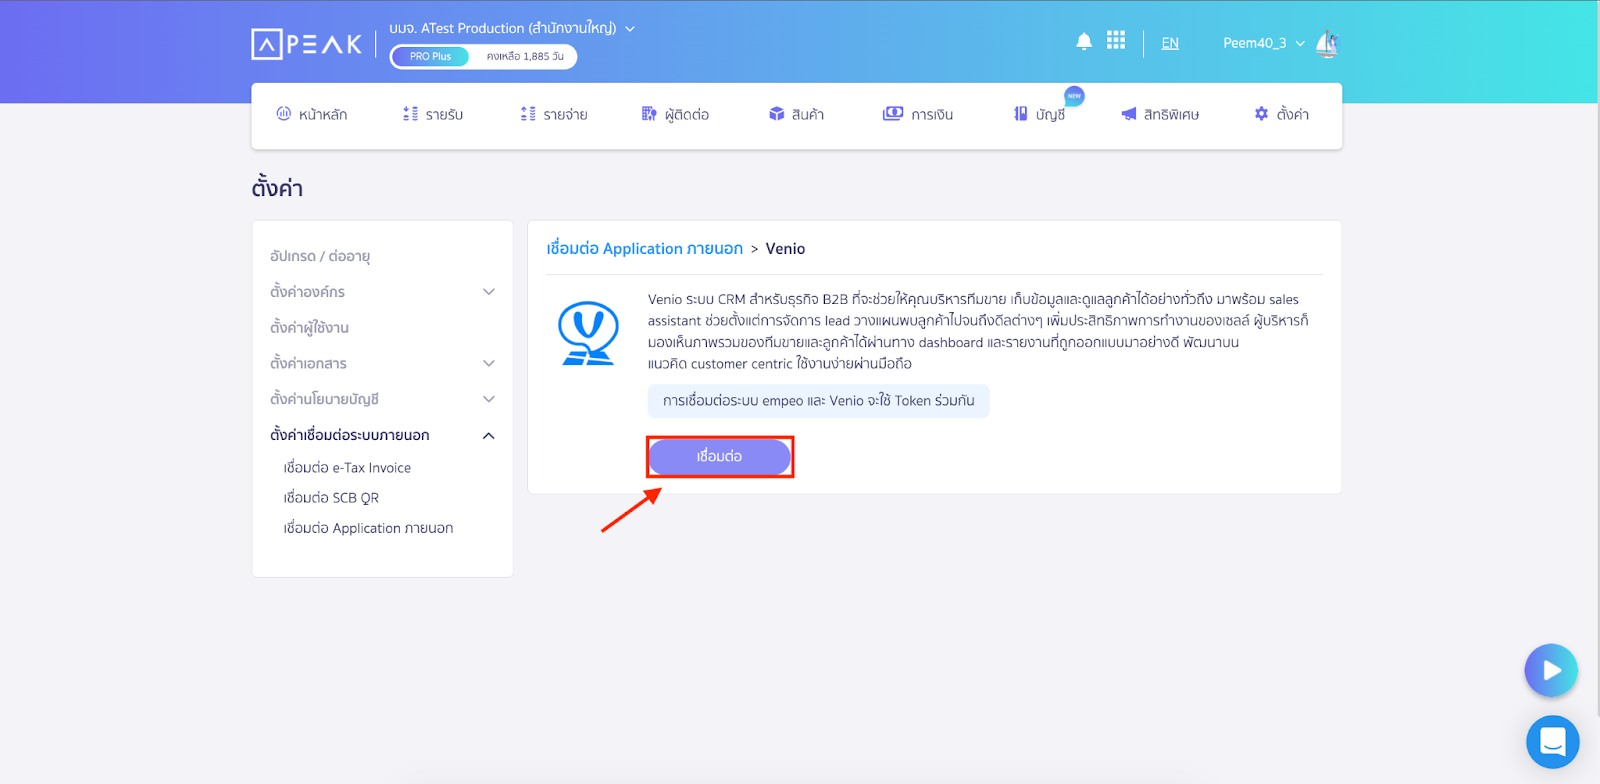Screen dimensions: 1600x784
Task: Click the PEAK logo
Action: point(306,44)
